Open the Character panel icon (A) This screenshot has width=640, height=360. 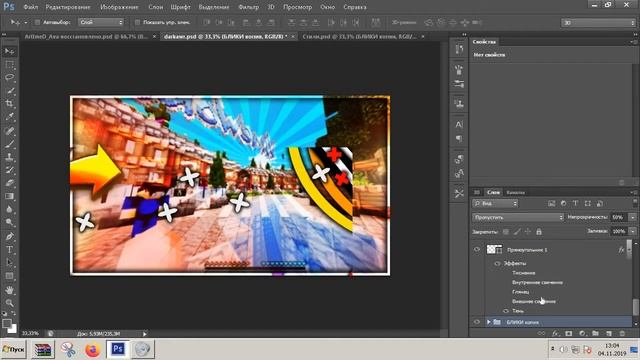459,124
